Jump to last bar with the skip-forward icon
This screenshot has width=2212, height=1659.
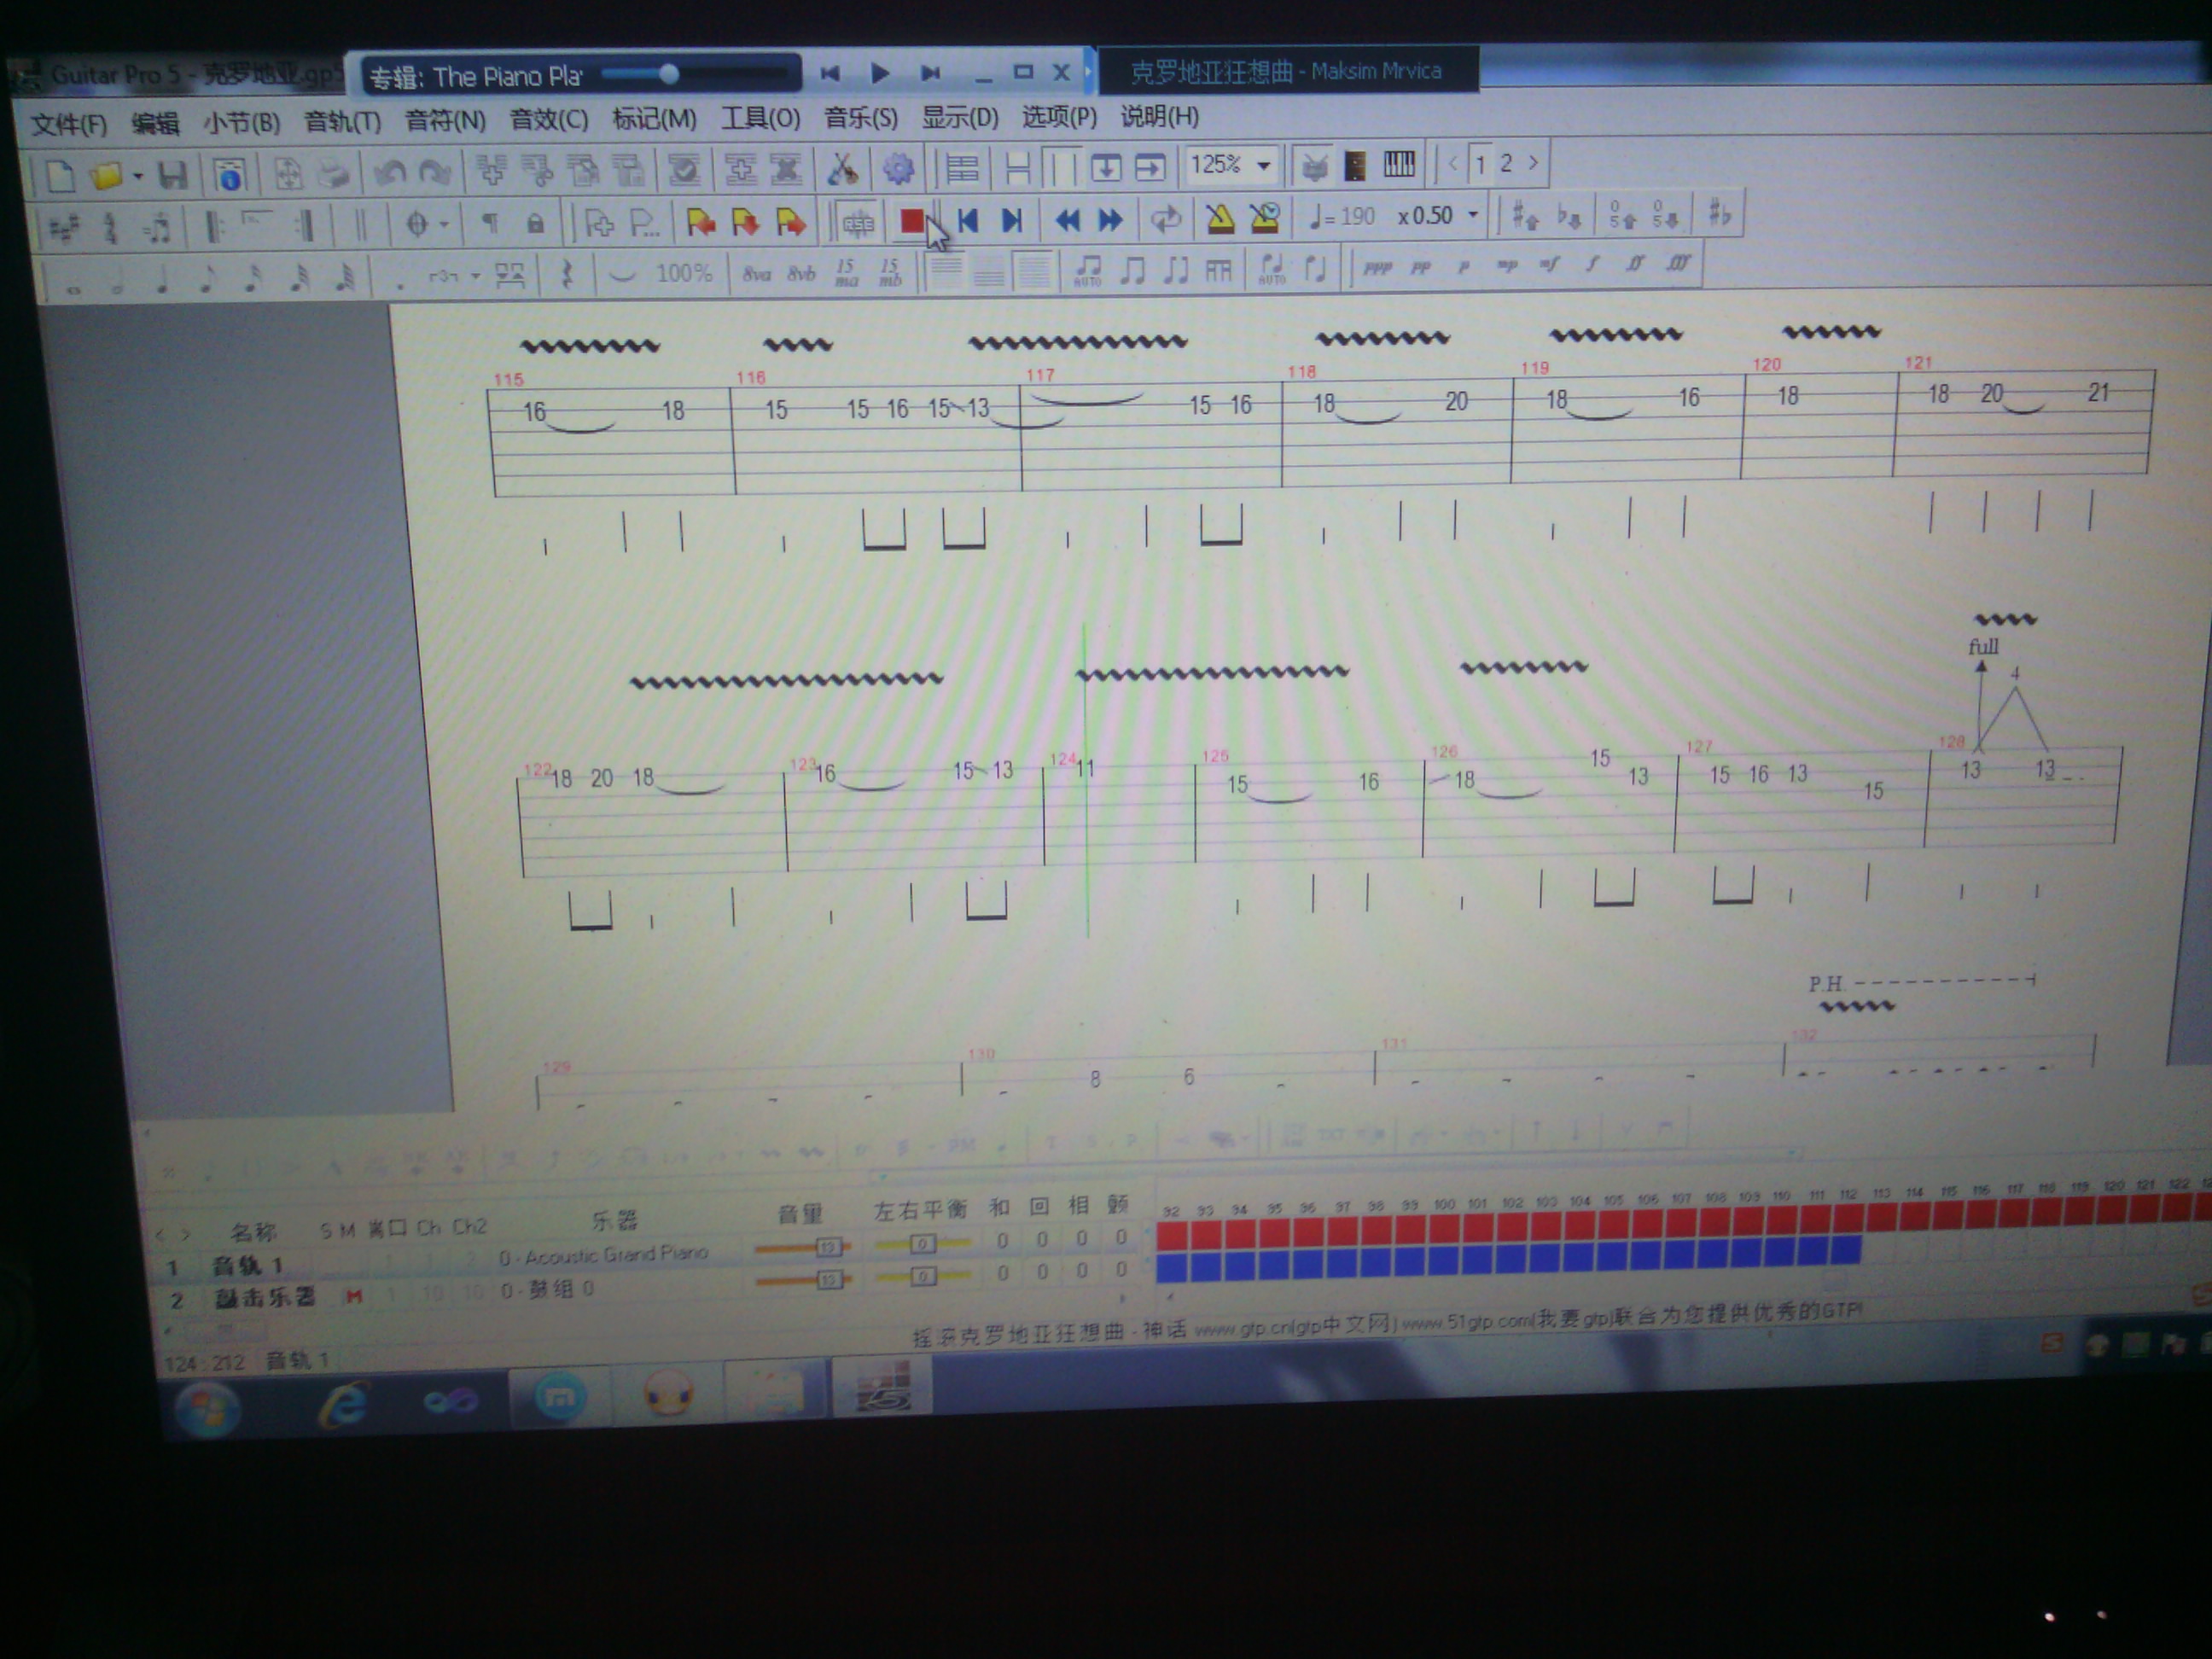[x=1011, y=220]
